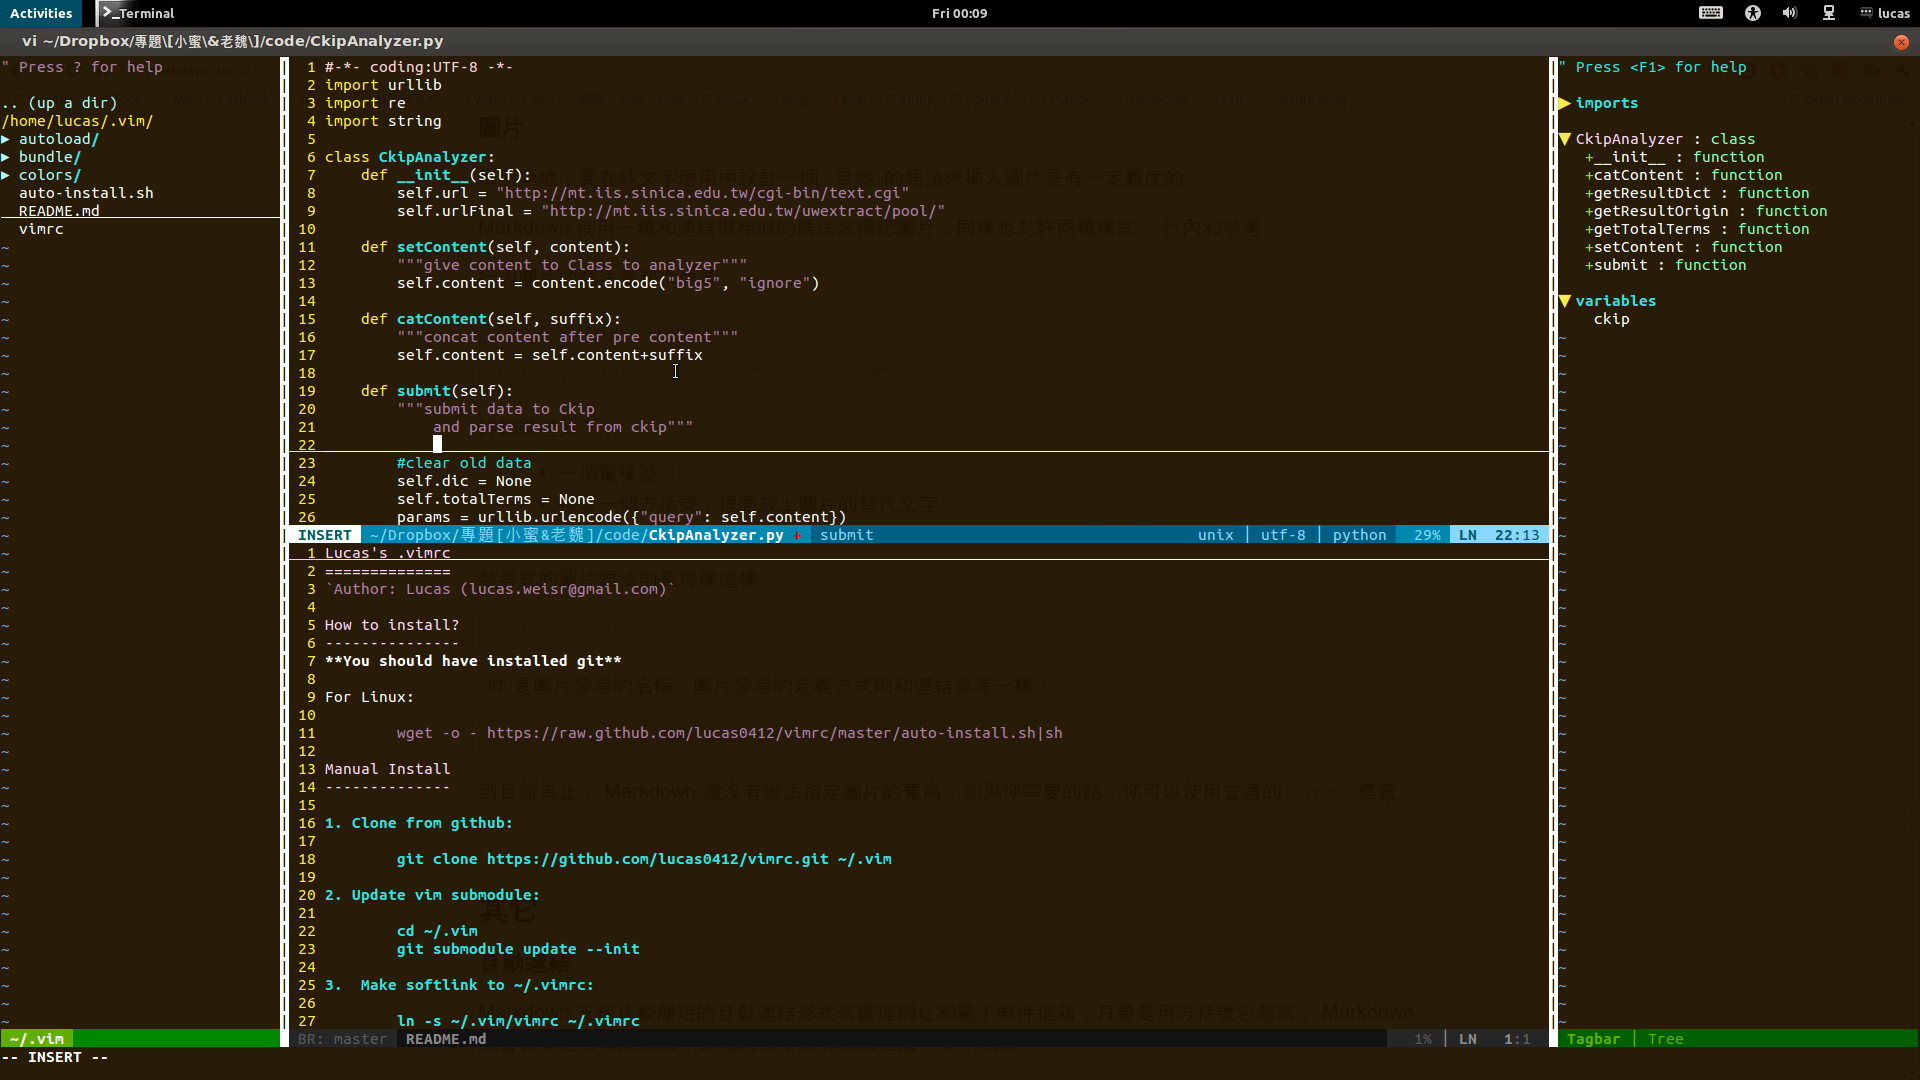Click the network/connection icon in top bar

[x=1830, y=13]
